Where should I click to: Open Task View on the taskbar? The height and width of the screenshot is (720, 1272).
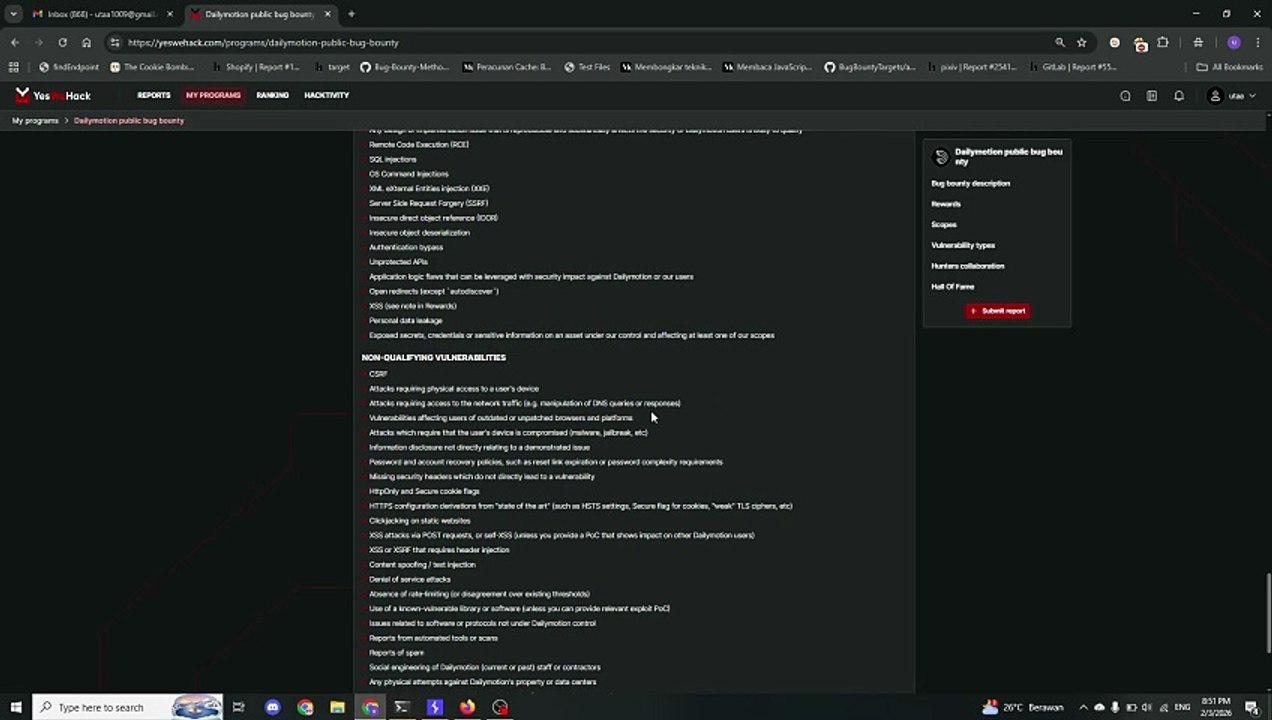(x=238, y=707)
